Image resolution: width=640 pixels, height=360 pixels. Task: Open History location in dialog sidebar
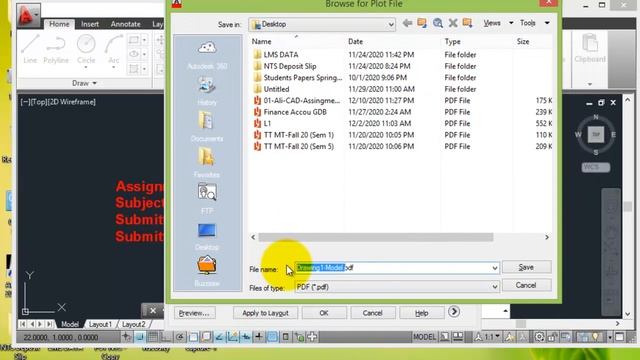(x=207, y=91)
